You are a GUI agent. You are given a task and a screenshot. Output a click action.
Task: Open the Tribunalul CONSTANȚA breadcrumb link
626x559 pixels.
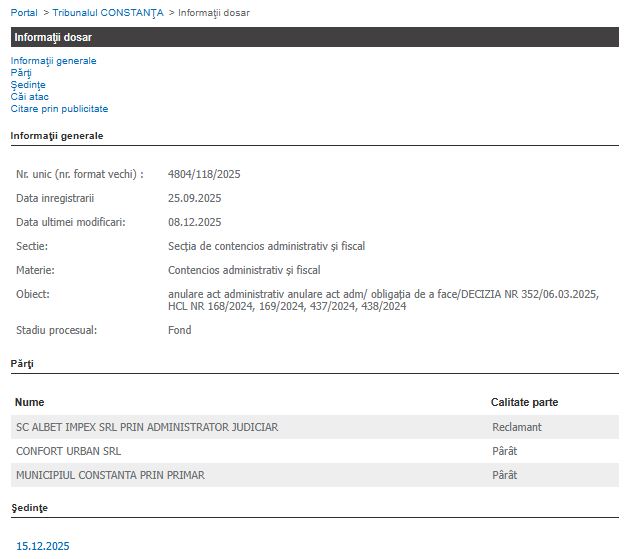[108, 12]
